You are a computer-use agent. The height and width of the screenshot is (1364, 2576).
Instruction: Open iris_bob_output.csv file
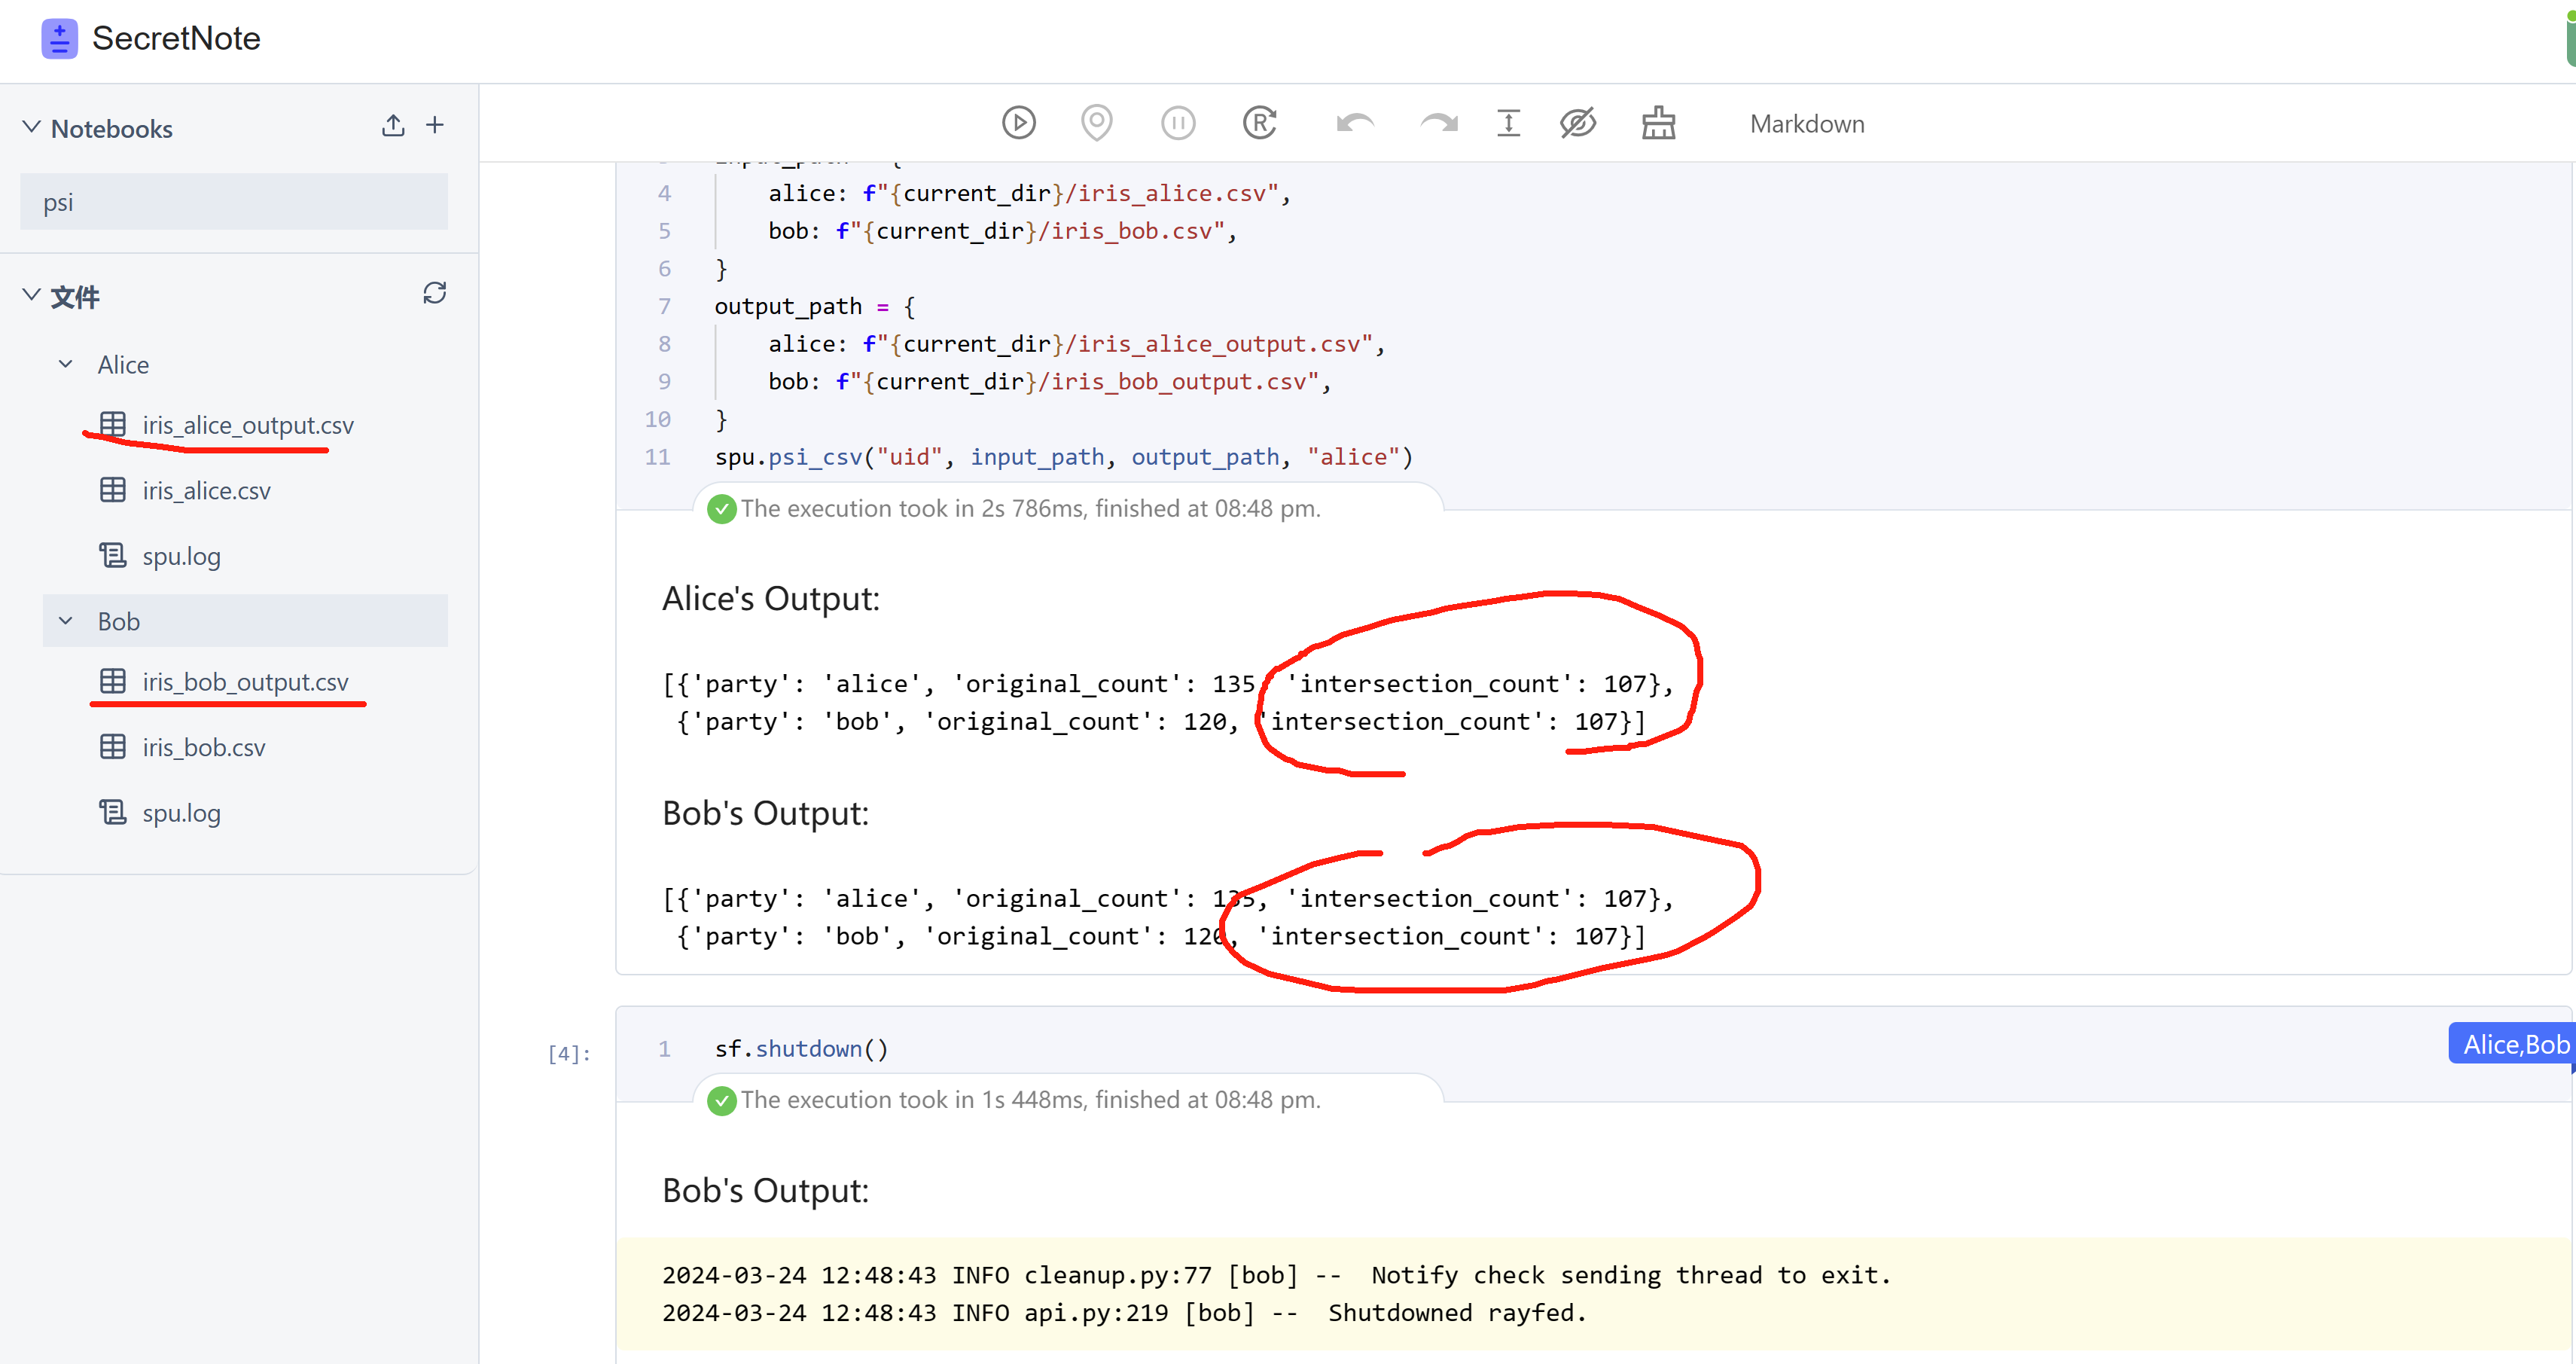tap(244, 682)
